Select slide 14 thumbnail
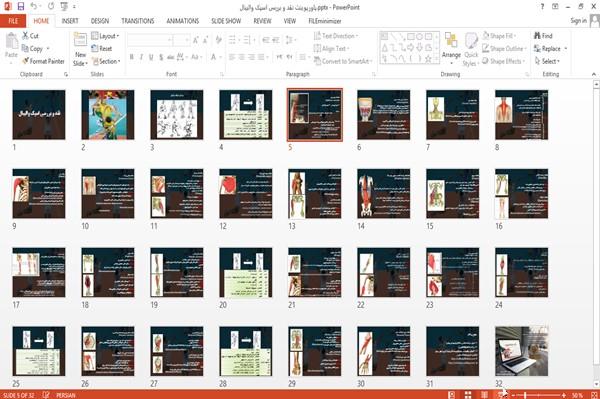 (x=383, y=194)
